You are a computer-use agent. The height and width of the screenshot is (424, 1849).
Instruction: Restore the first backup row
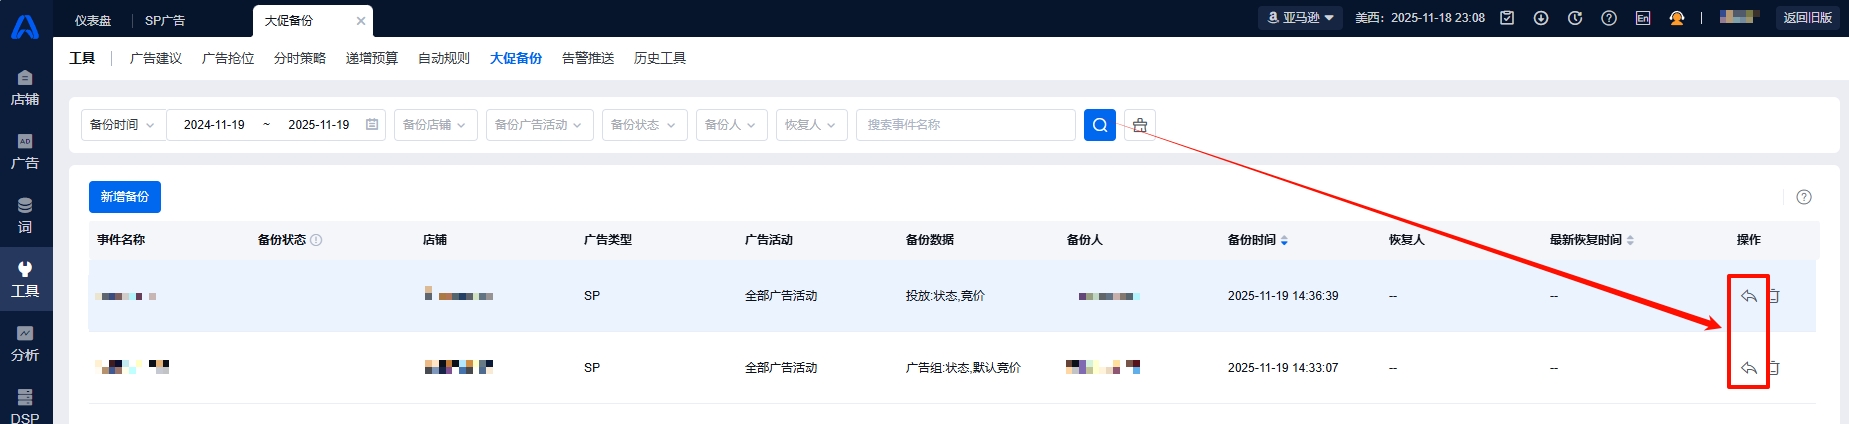1748,296
